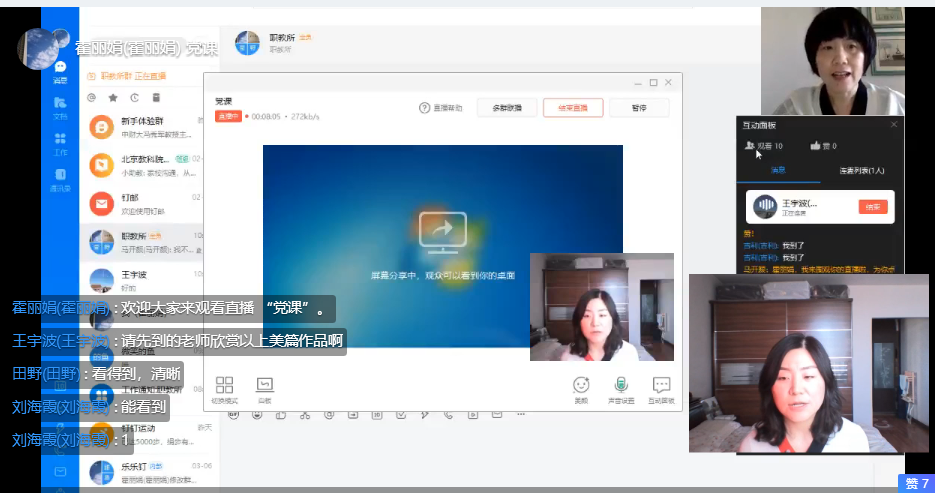The image size is (935, 493).
Task: Open the 工作 Work apps icon in sidebar
Action: point(60,138)
